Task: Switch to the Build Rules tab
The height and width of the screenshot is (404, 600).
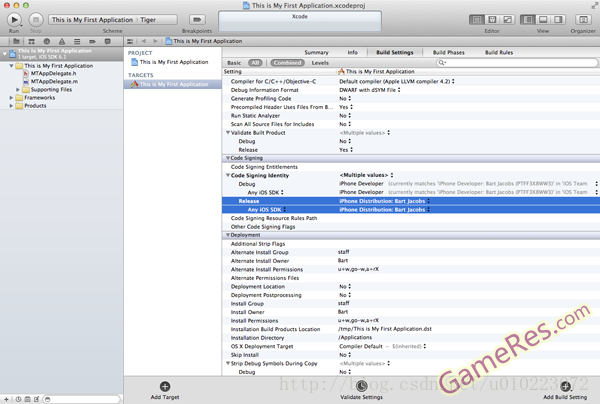Action: point(499,52)
